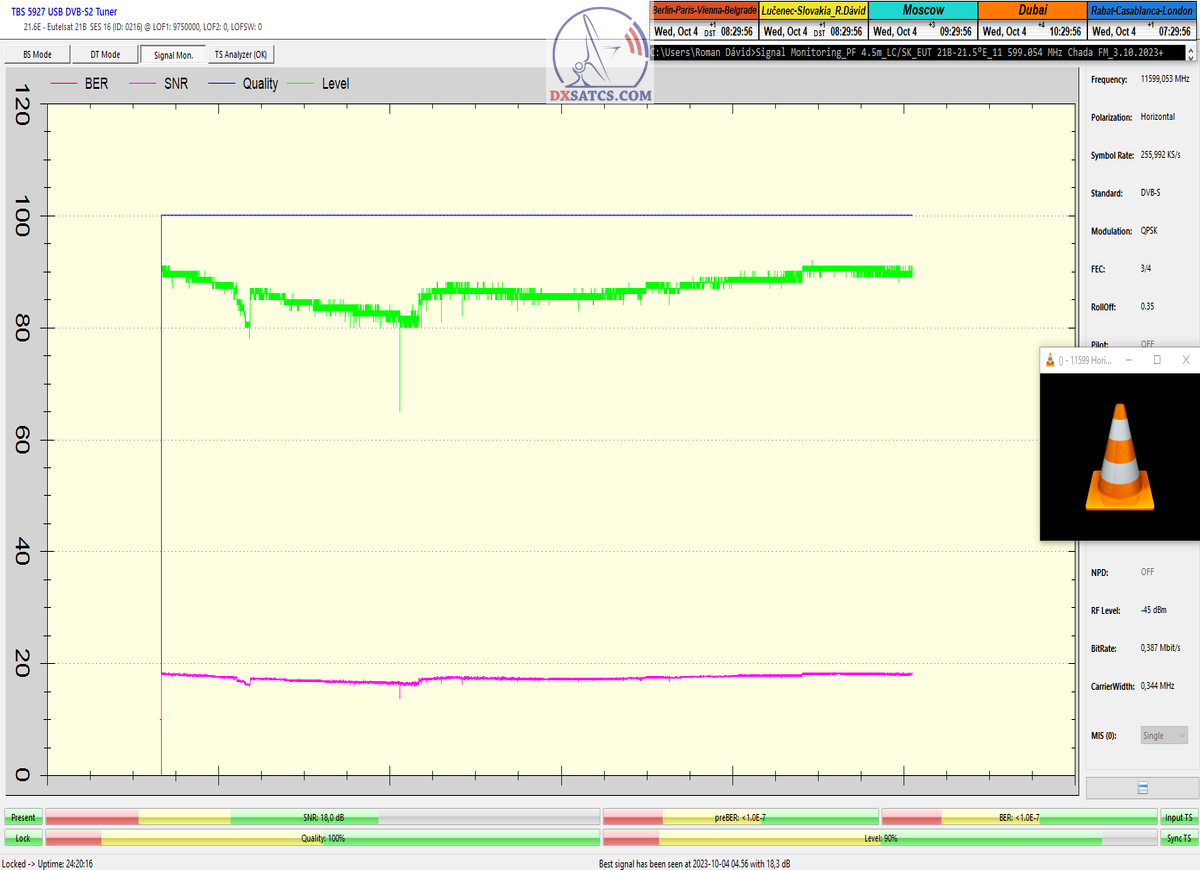Image resolution: width=1200 pixels, height=870 pixels.
Task: Switch to DT Mode tab
Action: click(104, 55)
